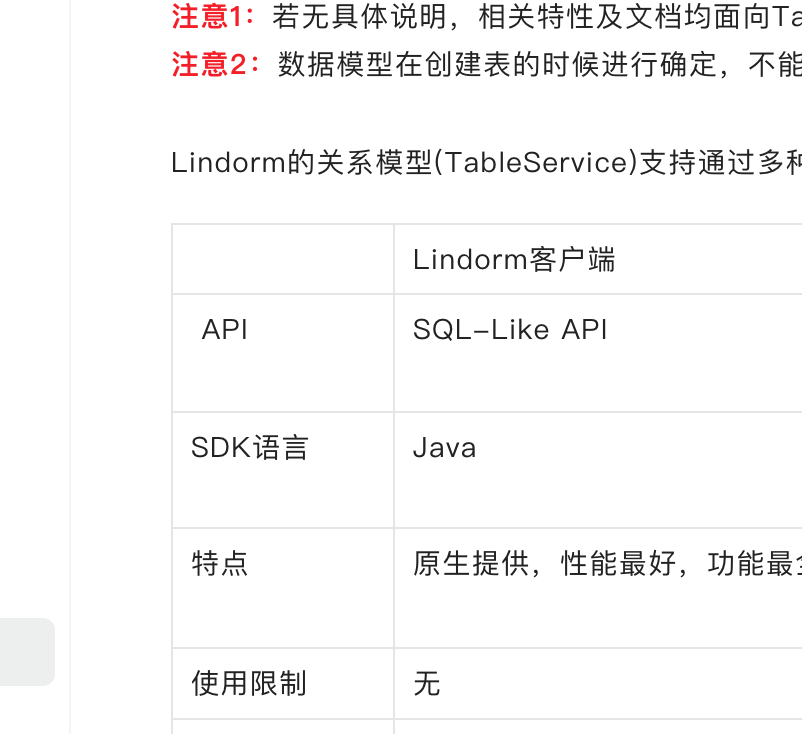Click the sentence beginning '若无具体说明'

[537, 17]
